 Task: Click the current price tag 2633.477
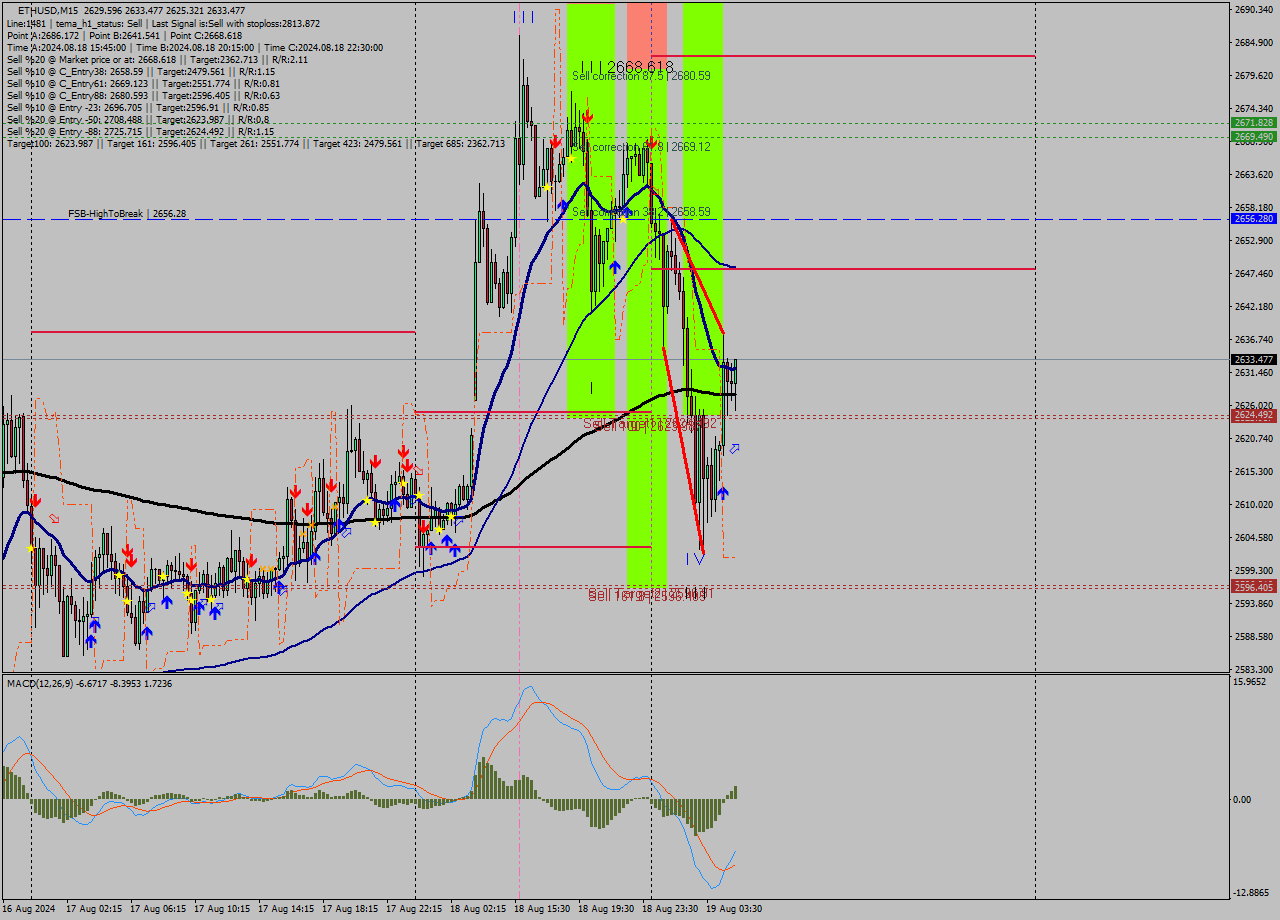point(1253,359)
